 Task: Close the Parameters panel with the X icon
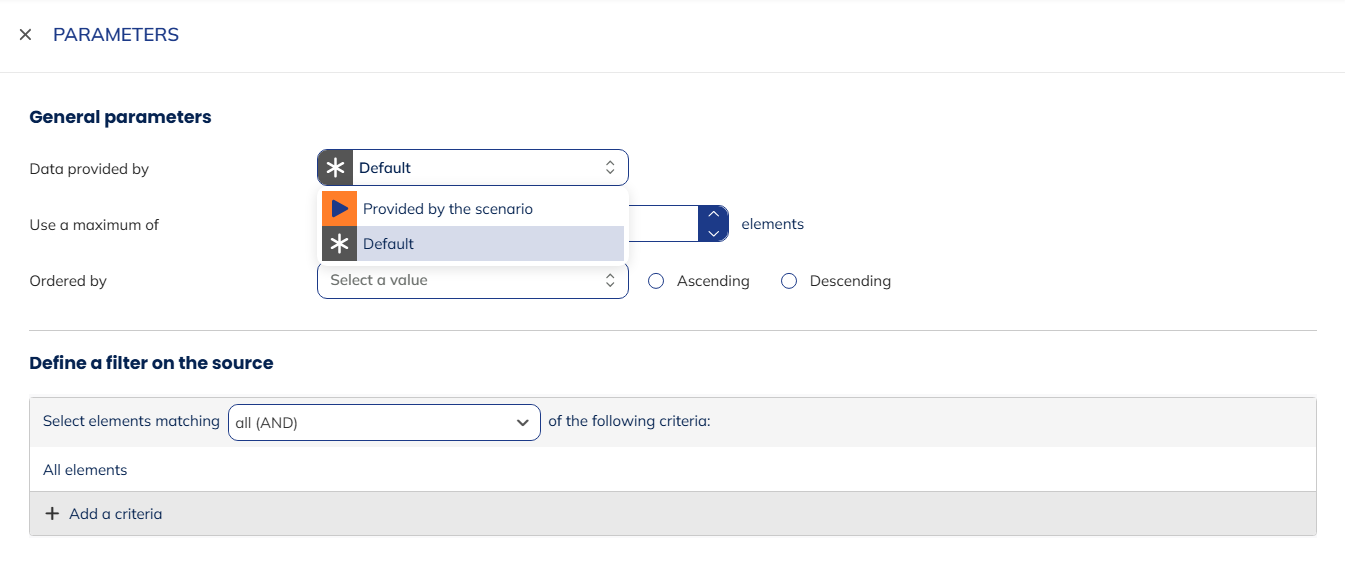tap(25, 35)
